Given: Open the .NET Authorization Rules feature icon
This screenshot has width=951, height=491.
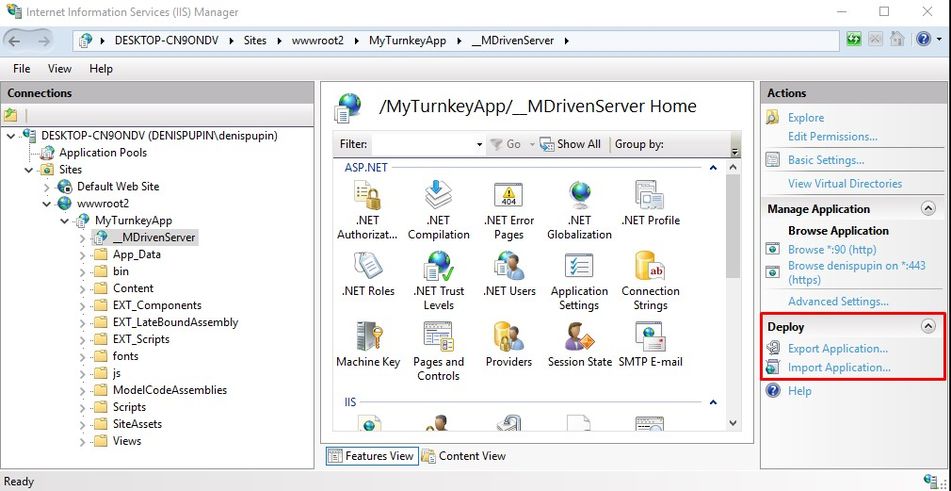Looking at the screenshot, I should [368, 210].
